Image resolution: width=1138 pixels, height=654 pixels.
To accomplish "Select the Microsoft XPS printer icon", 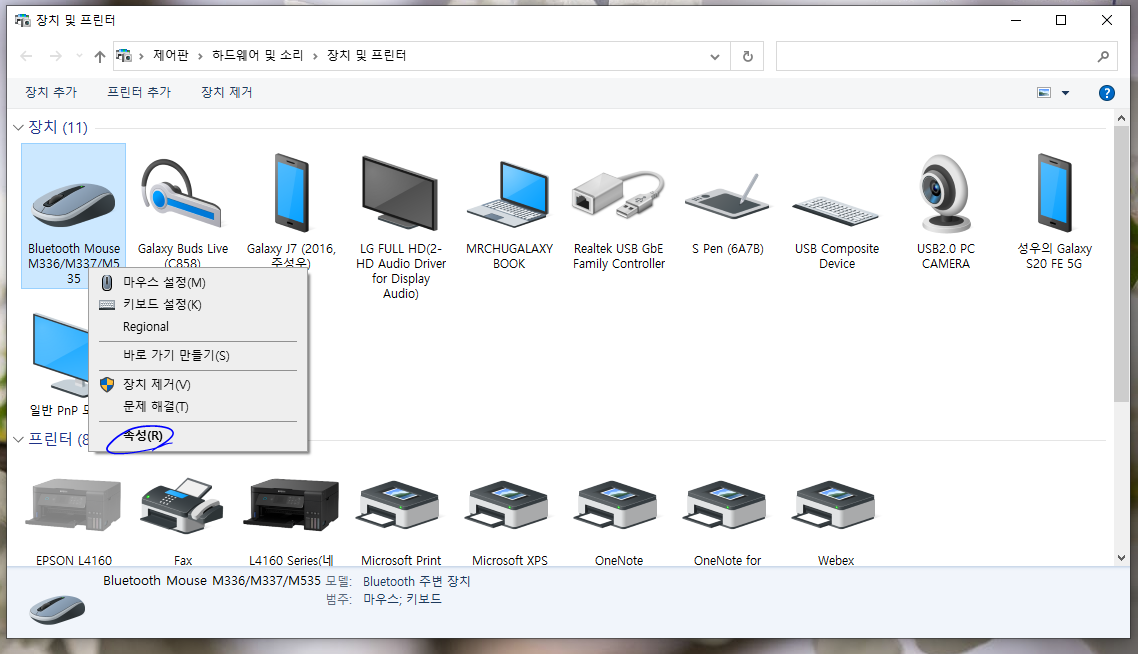I will [x=509, y=505].
